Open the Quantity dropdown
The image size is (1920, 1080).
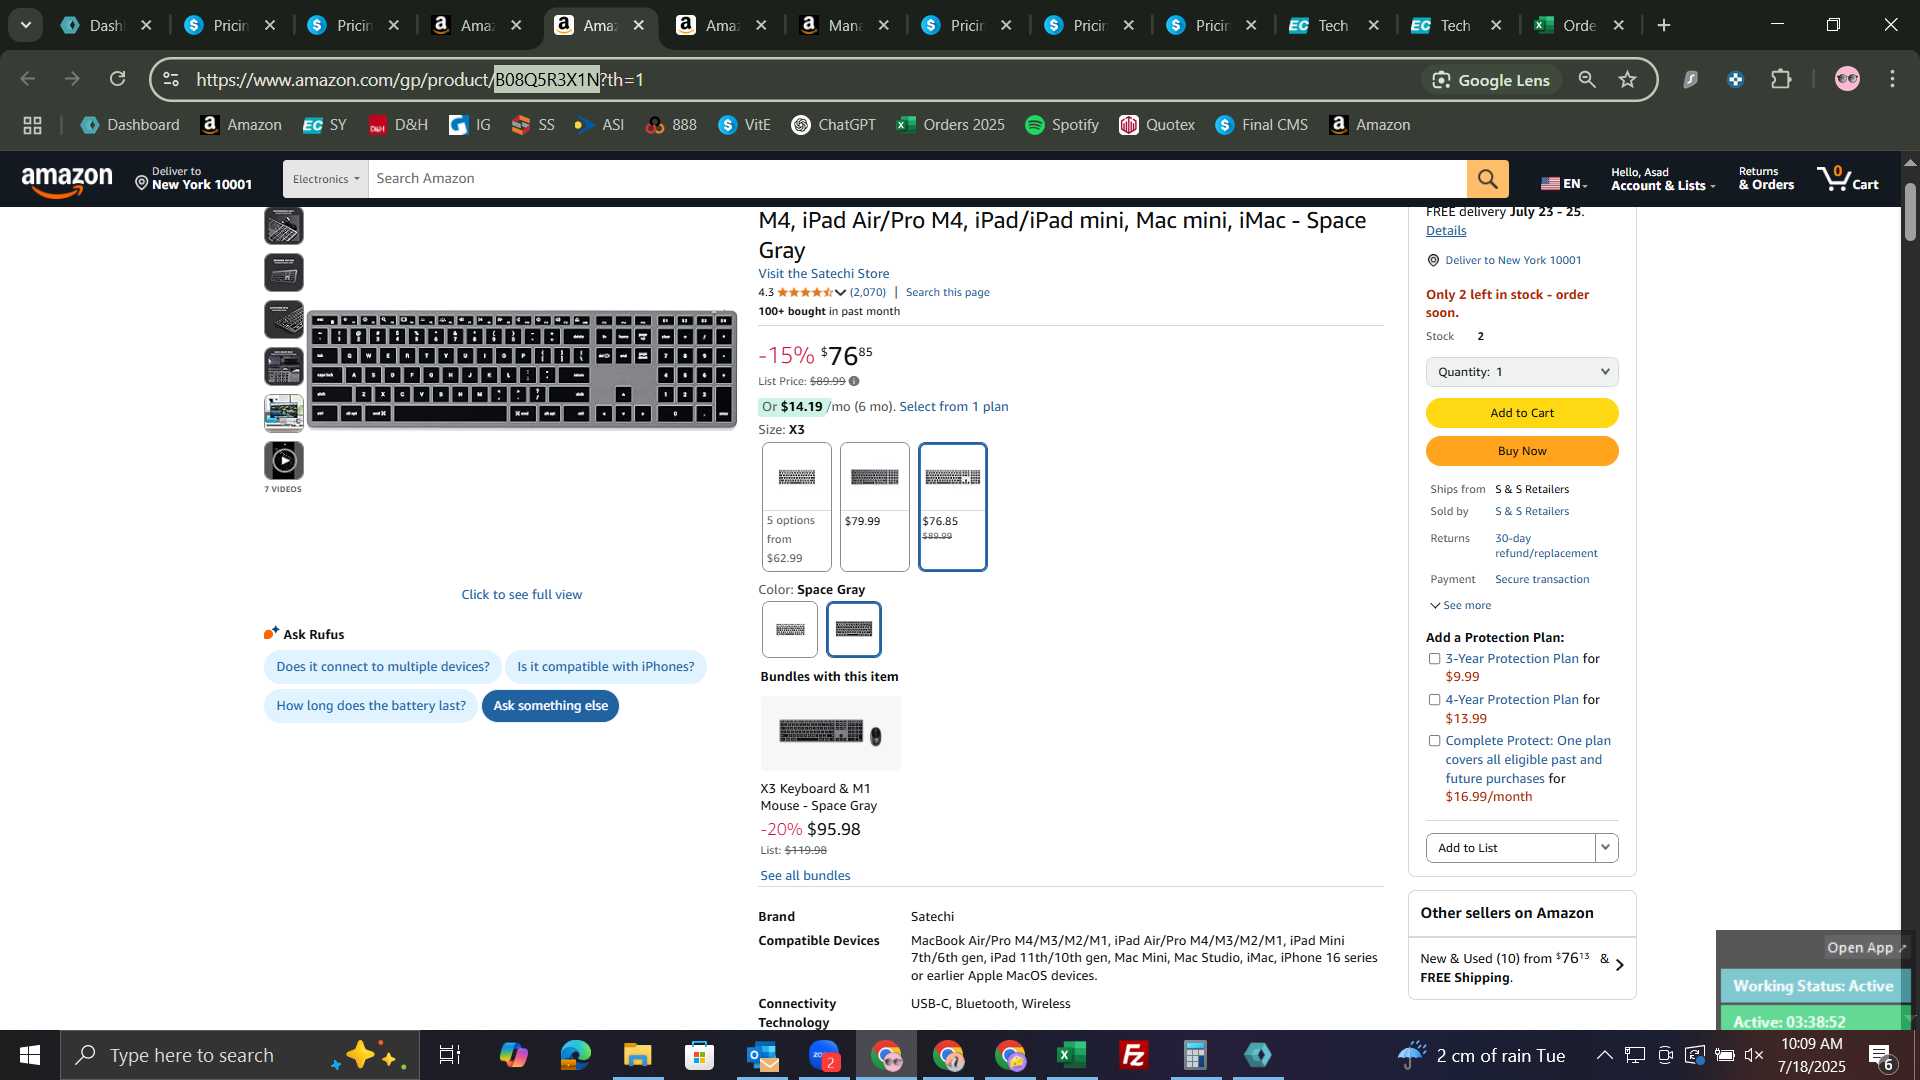coord(1521,372)
